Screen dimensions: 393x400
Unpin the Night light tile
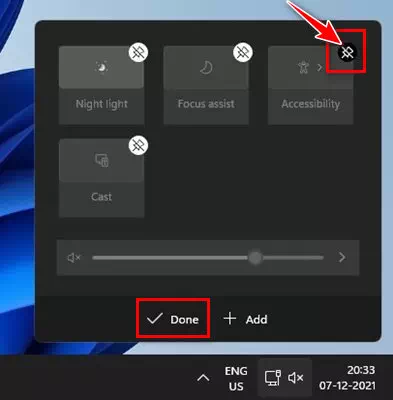pos(138,52)
